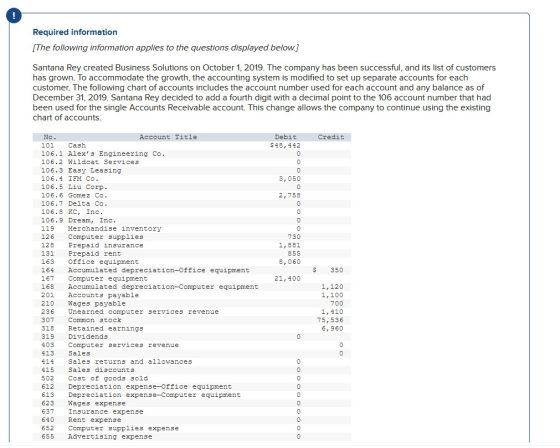Viewport: 560px width, 448px height.
Task: Select Alex's Engineering Co. account row
Action: pyautogui.click(x=192, y=154)
